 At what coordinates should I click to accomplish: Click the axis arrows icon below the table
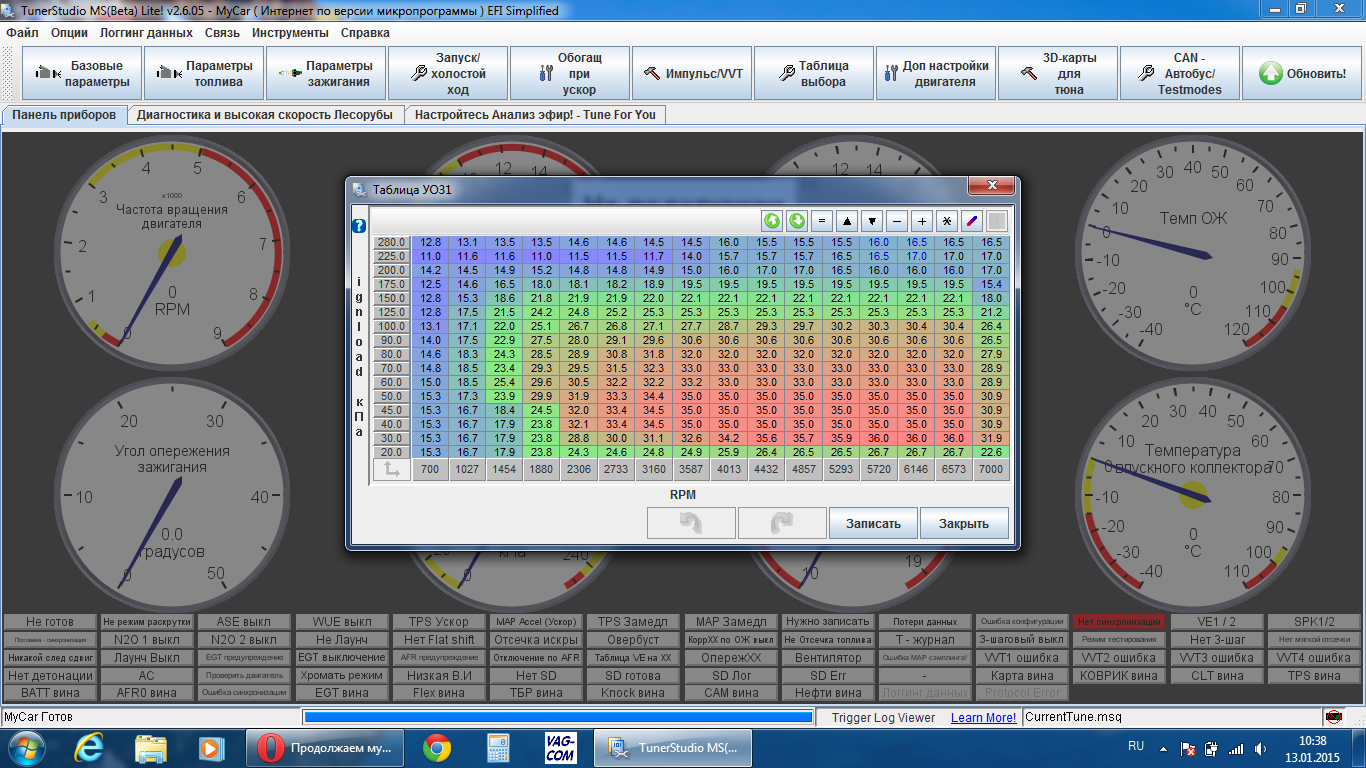392,469
